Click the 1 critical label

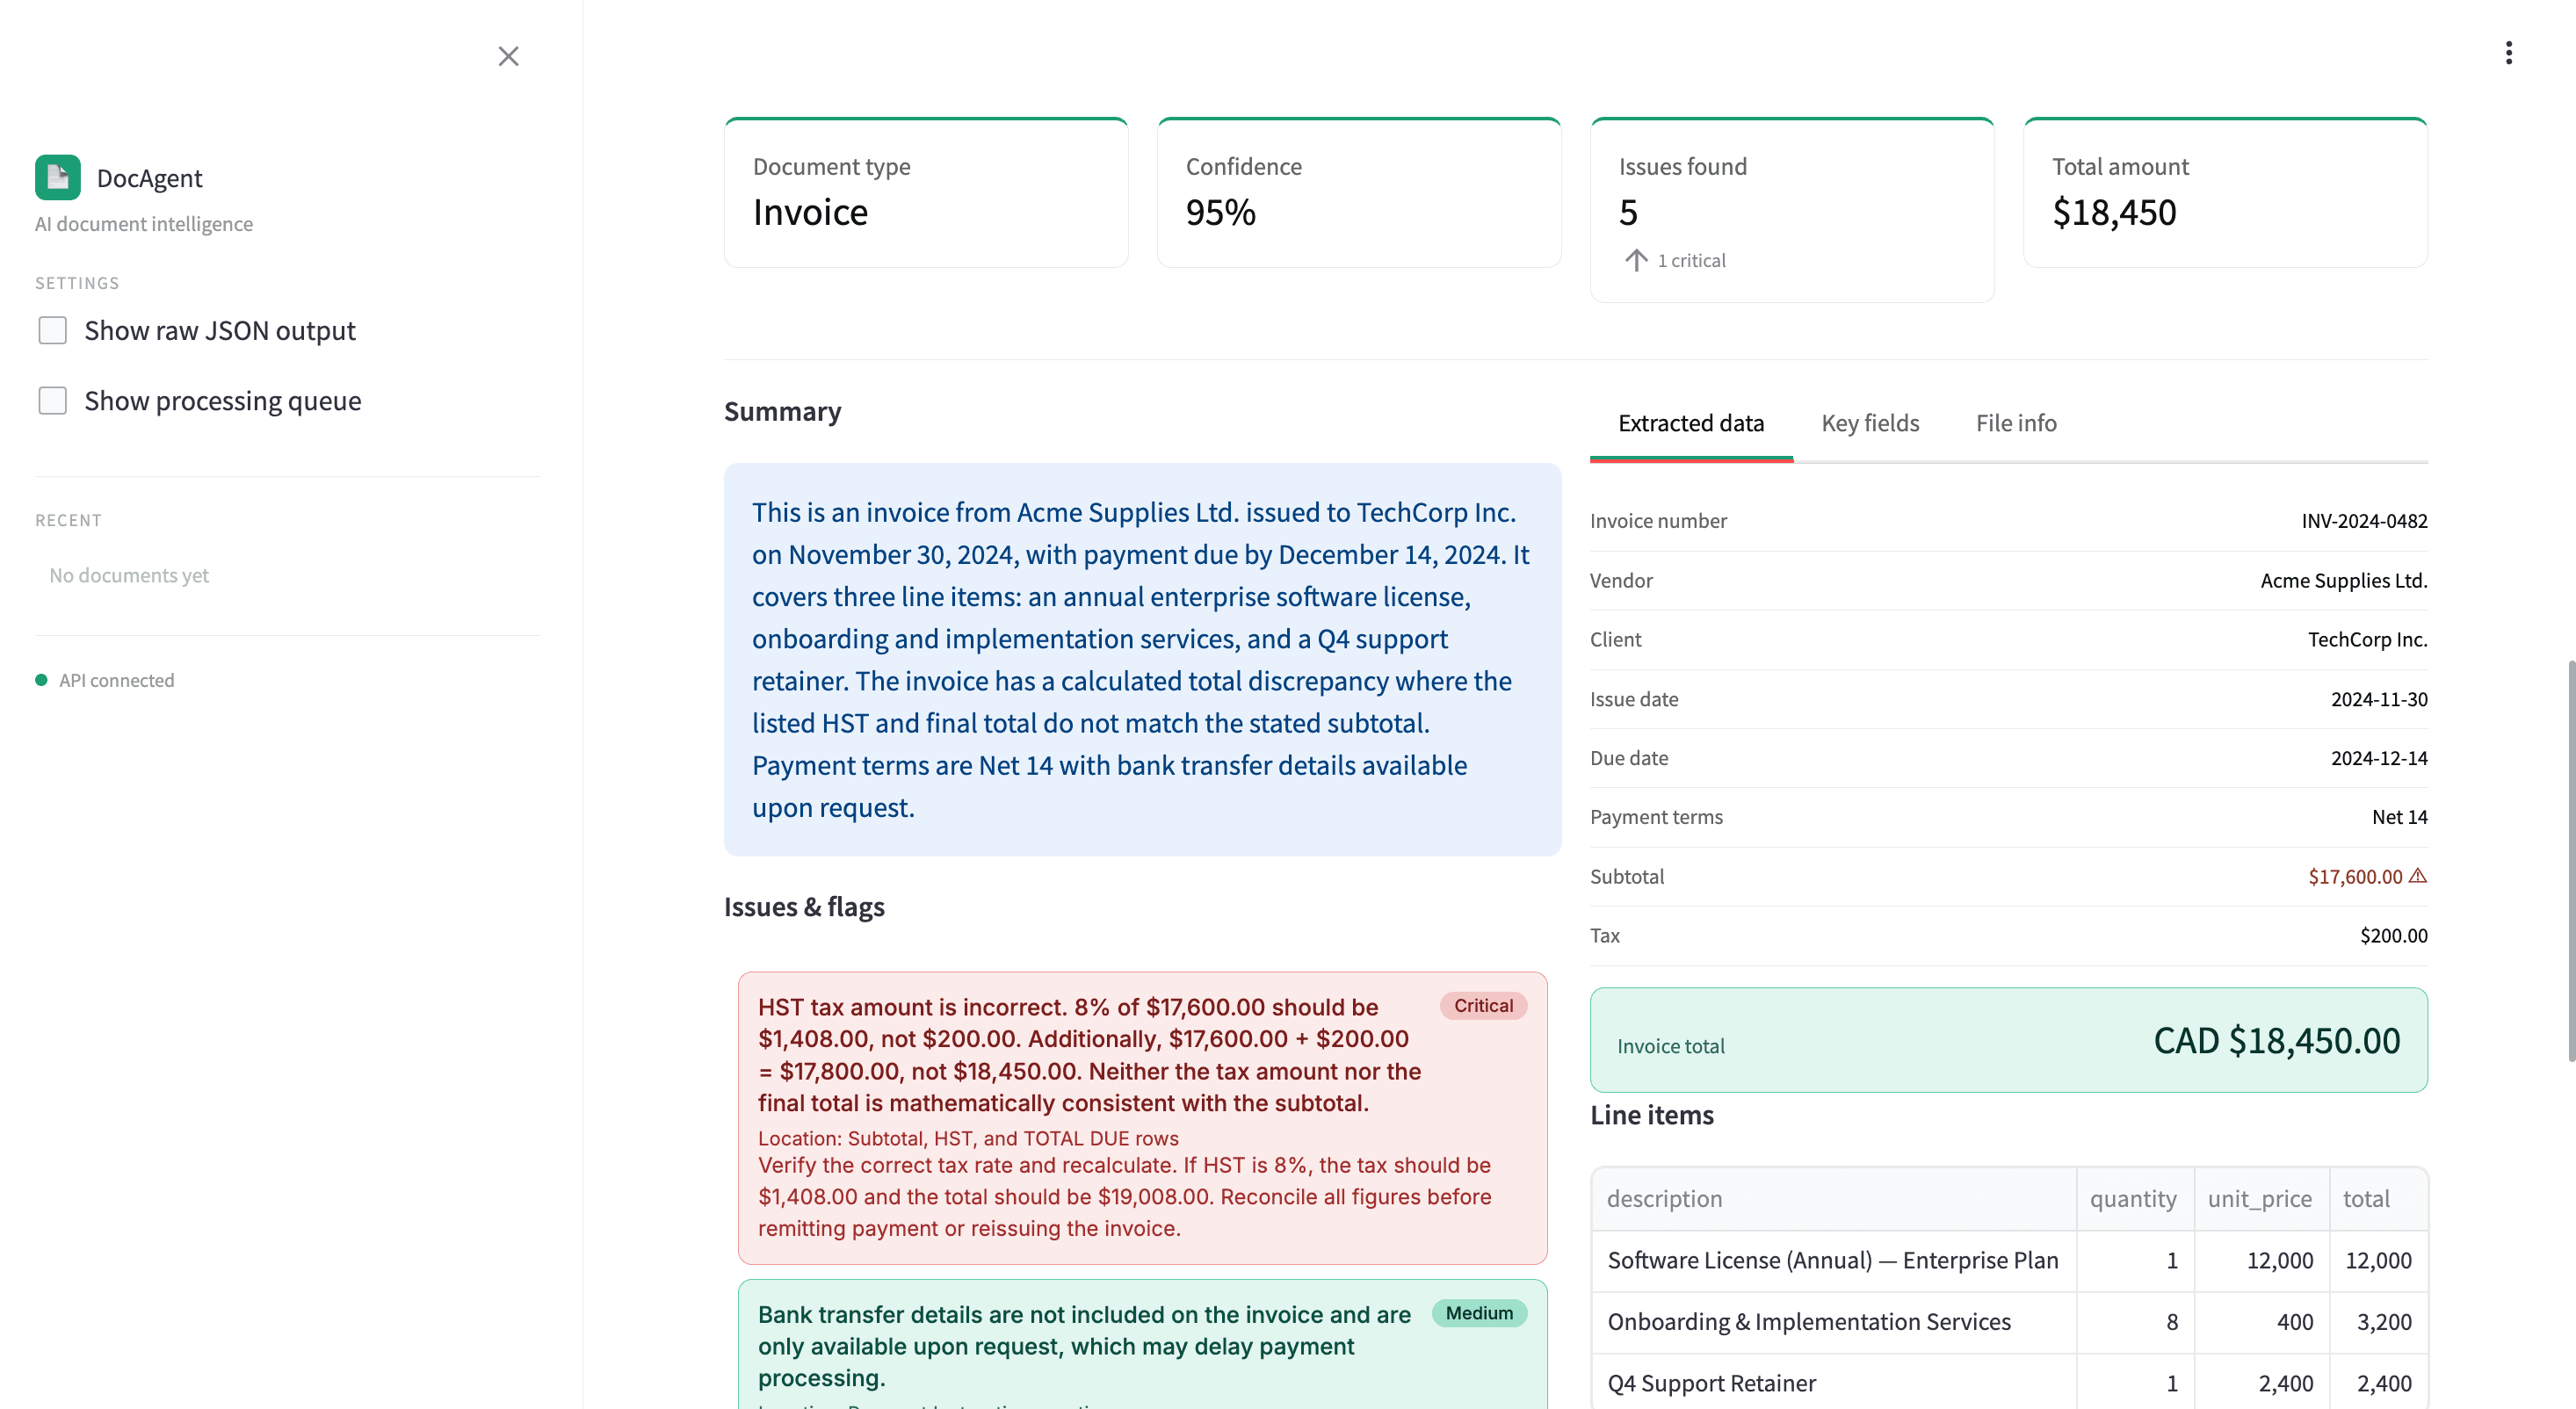1691,260
